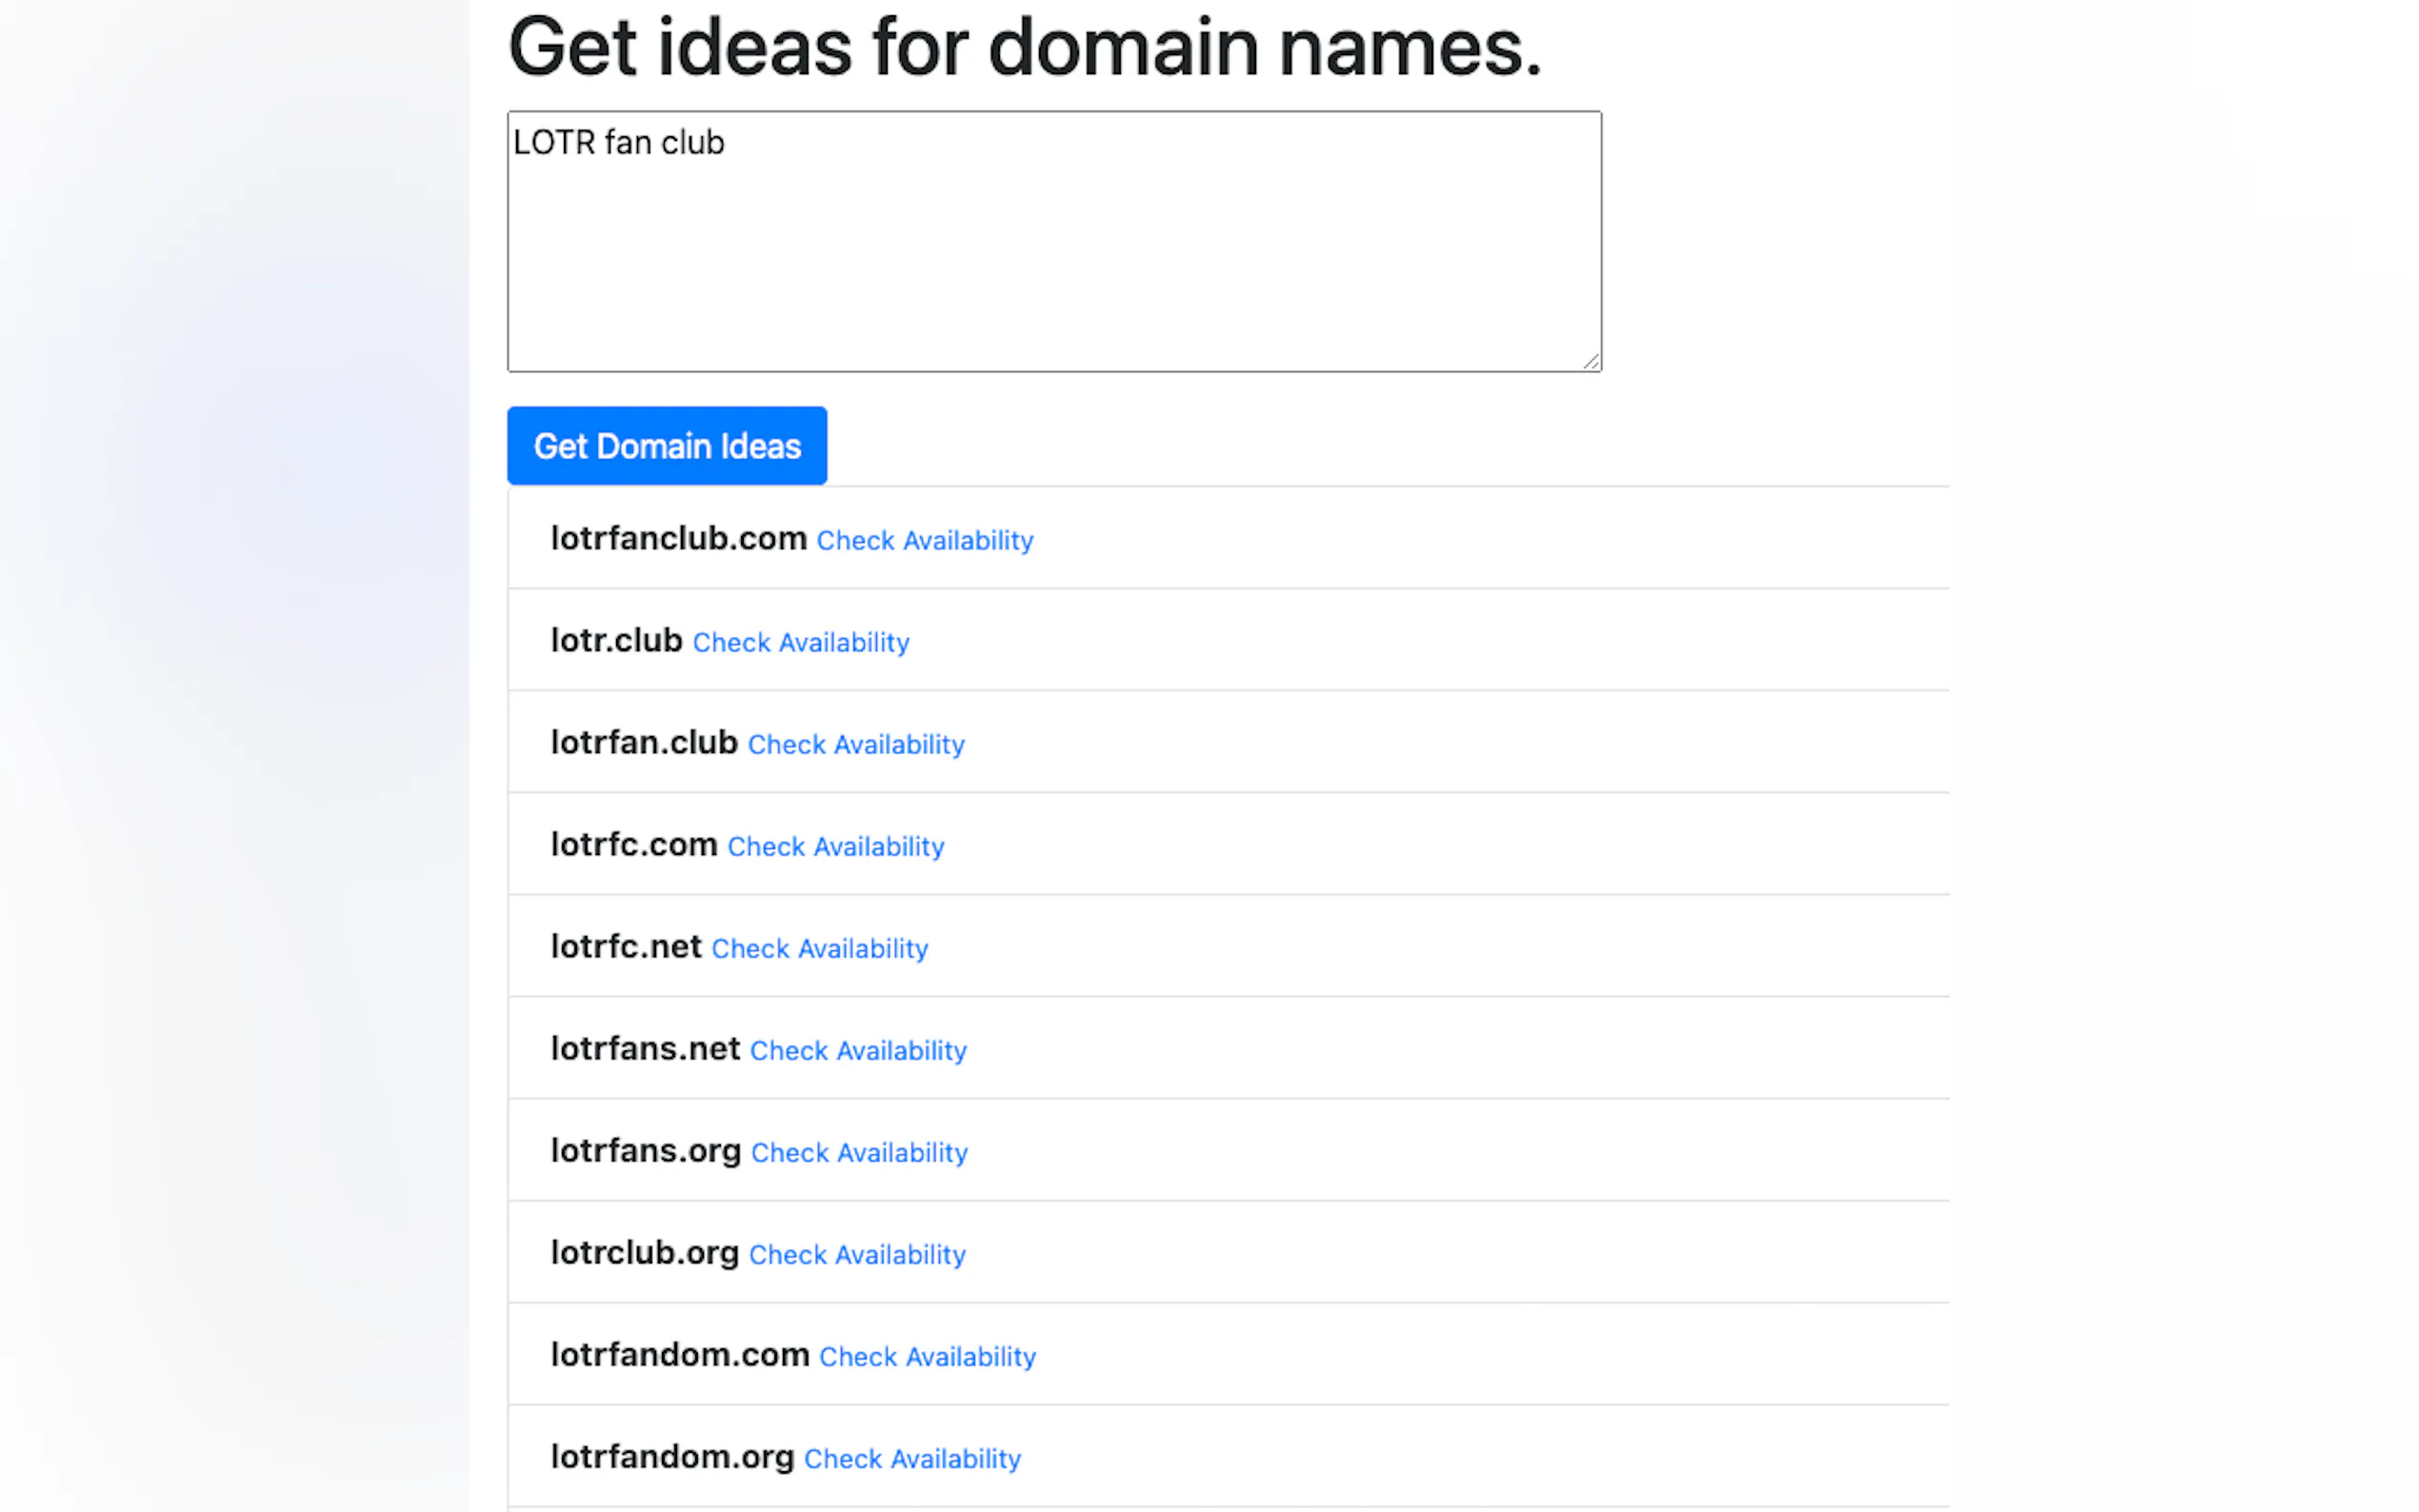The image size is (2419, 1512).
Task: Check availability for lotrfc.net
Action: point(819,949)
